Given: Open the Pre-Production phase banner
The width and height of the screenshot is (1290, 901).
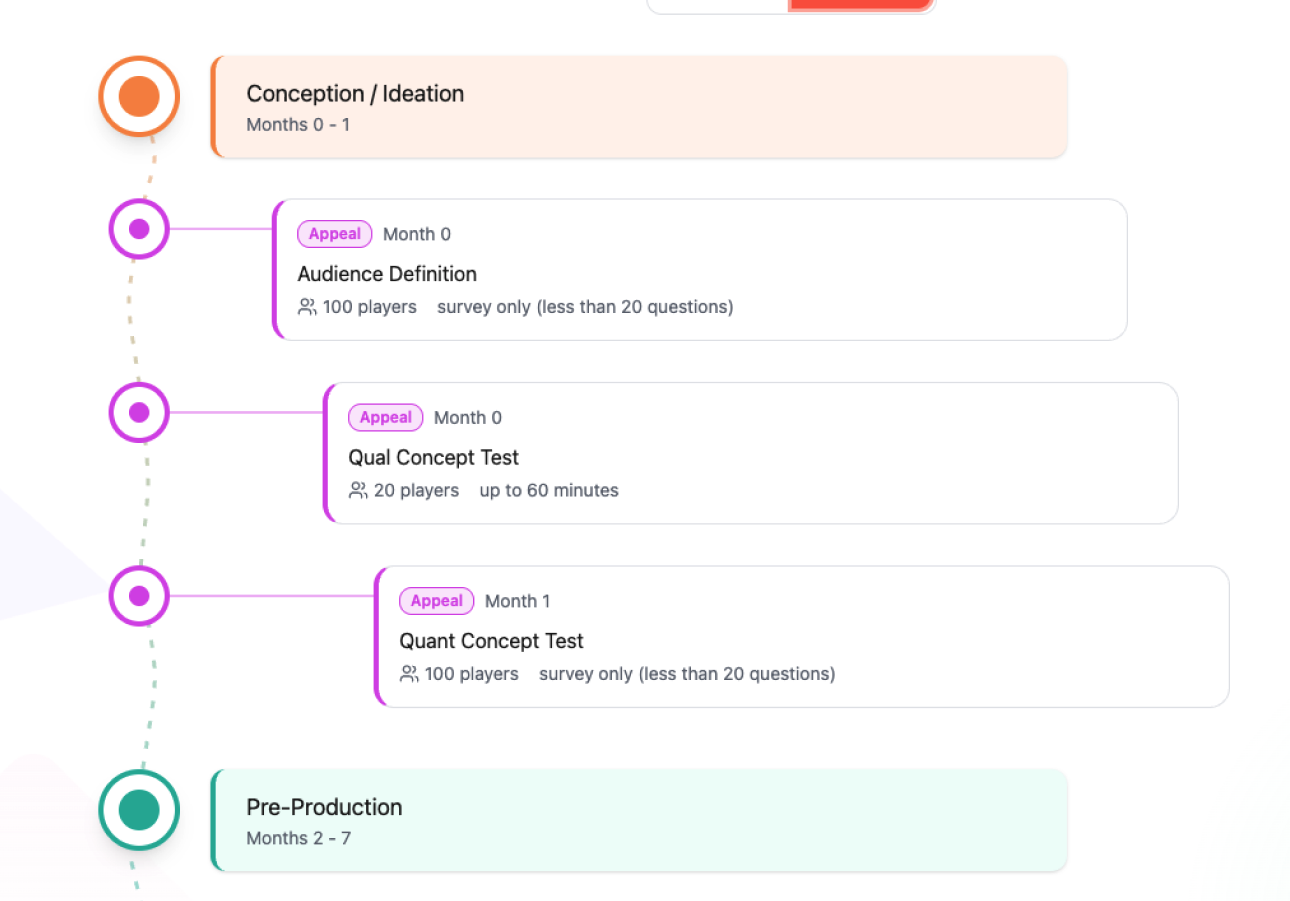Looking at the screenshot, I should 640,820.
